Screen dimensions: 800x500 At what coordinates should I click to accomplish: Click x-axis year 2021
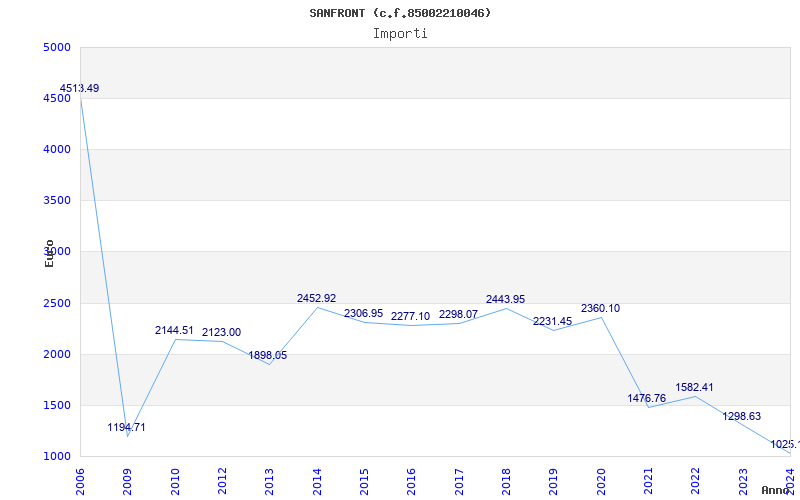tap(648, 481)
